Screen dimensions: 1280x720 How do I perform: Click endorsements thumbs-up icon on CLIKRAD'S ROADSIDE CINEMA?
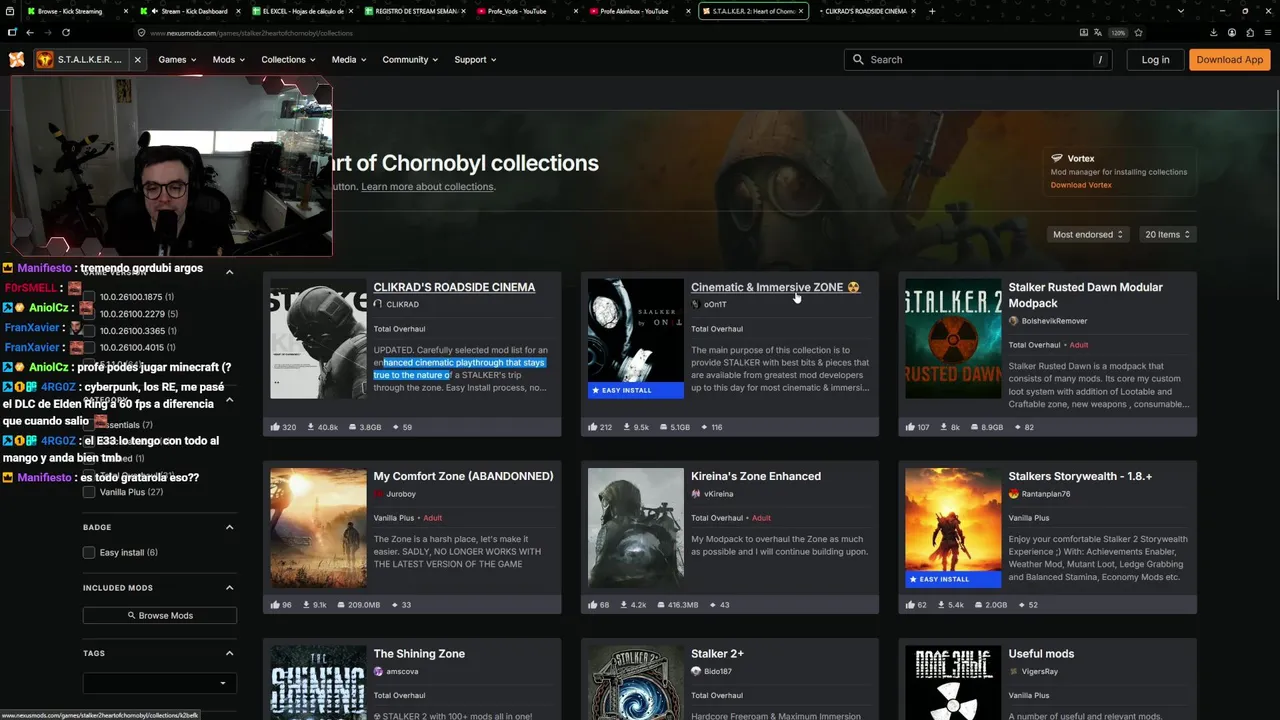click(275, 427)
